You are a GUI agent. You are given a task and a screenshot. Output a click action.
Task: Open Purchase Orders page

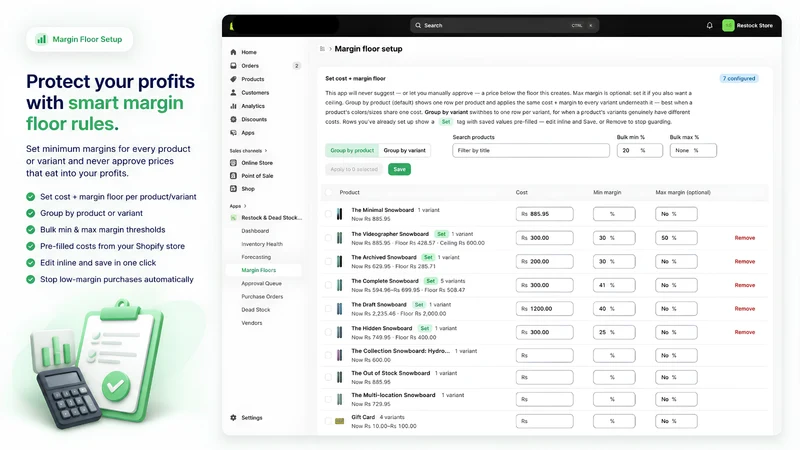coord(262,296)
